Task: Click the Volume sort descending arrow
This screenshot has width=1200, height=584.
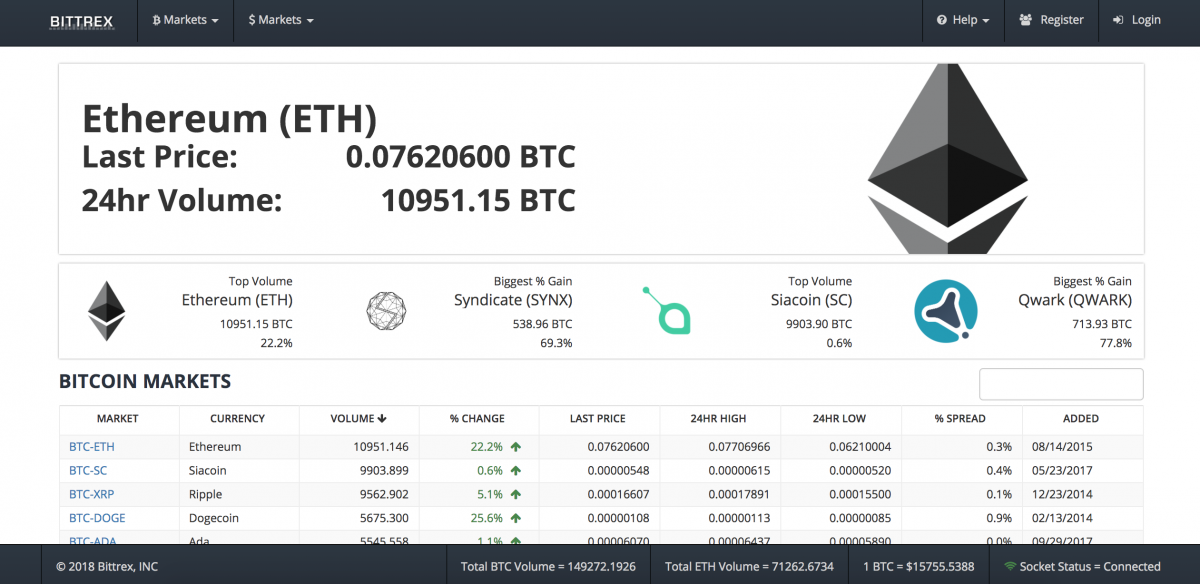Action: (x=383, y=419)
